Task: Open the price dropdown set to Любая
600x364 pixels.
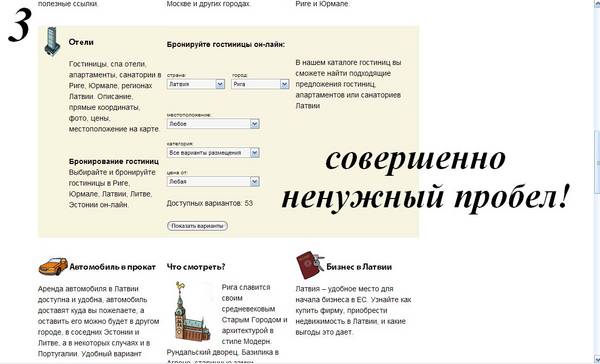Action: pos(213,181)
